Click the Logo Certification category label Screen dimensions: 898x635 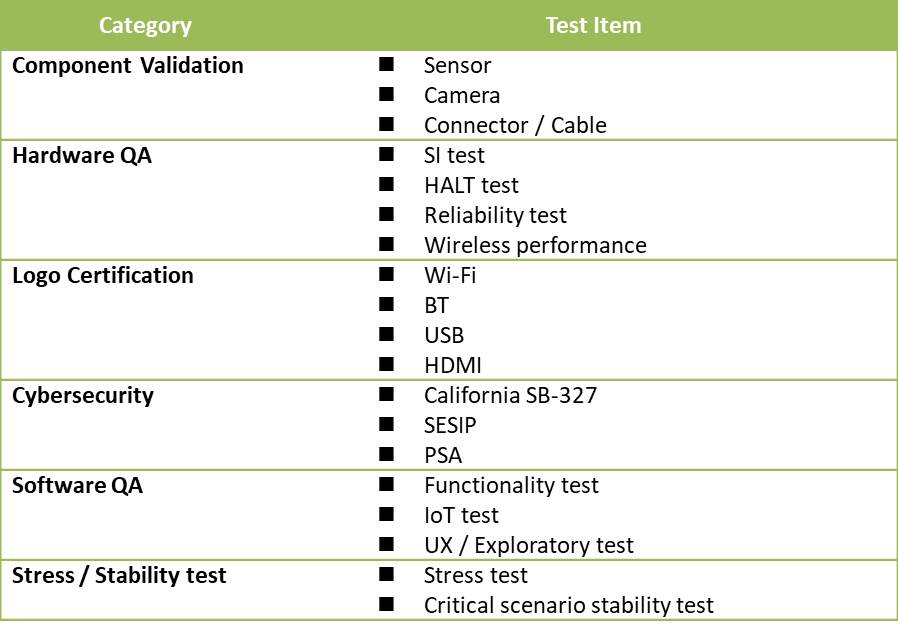pos(103,275)
